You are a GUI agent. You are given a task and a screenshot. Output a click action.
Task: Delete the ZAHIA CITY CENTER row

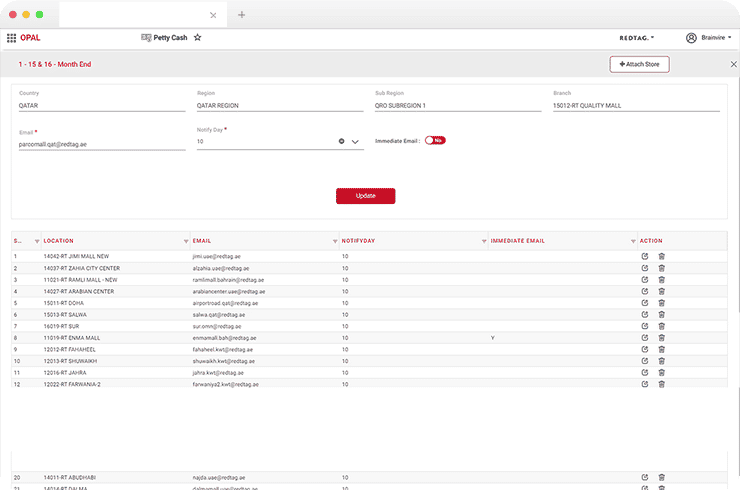661,268
